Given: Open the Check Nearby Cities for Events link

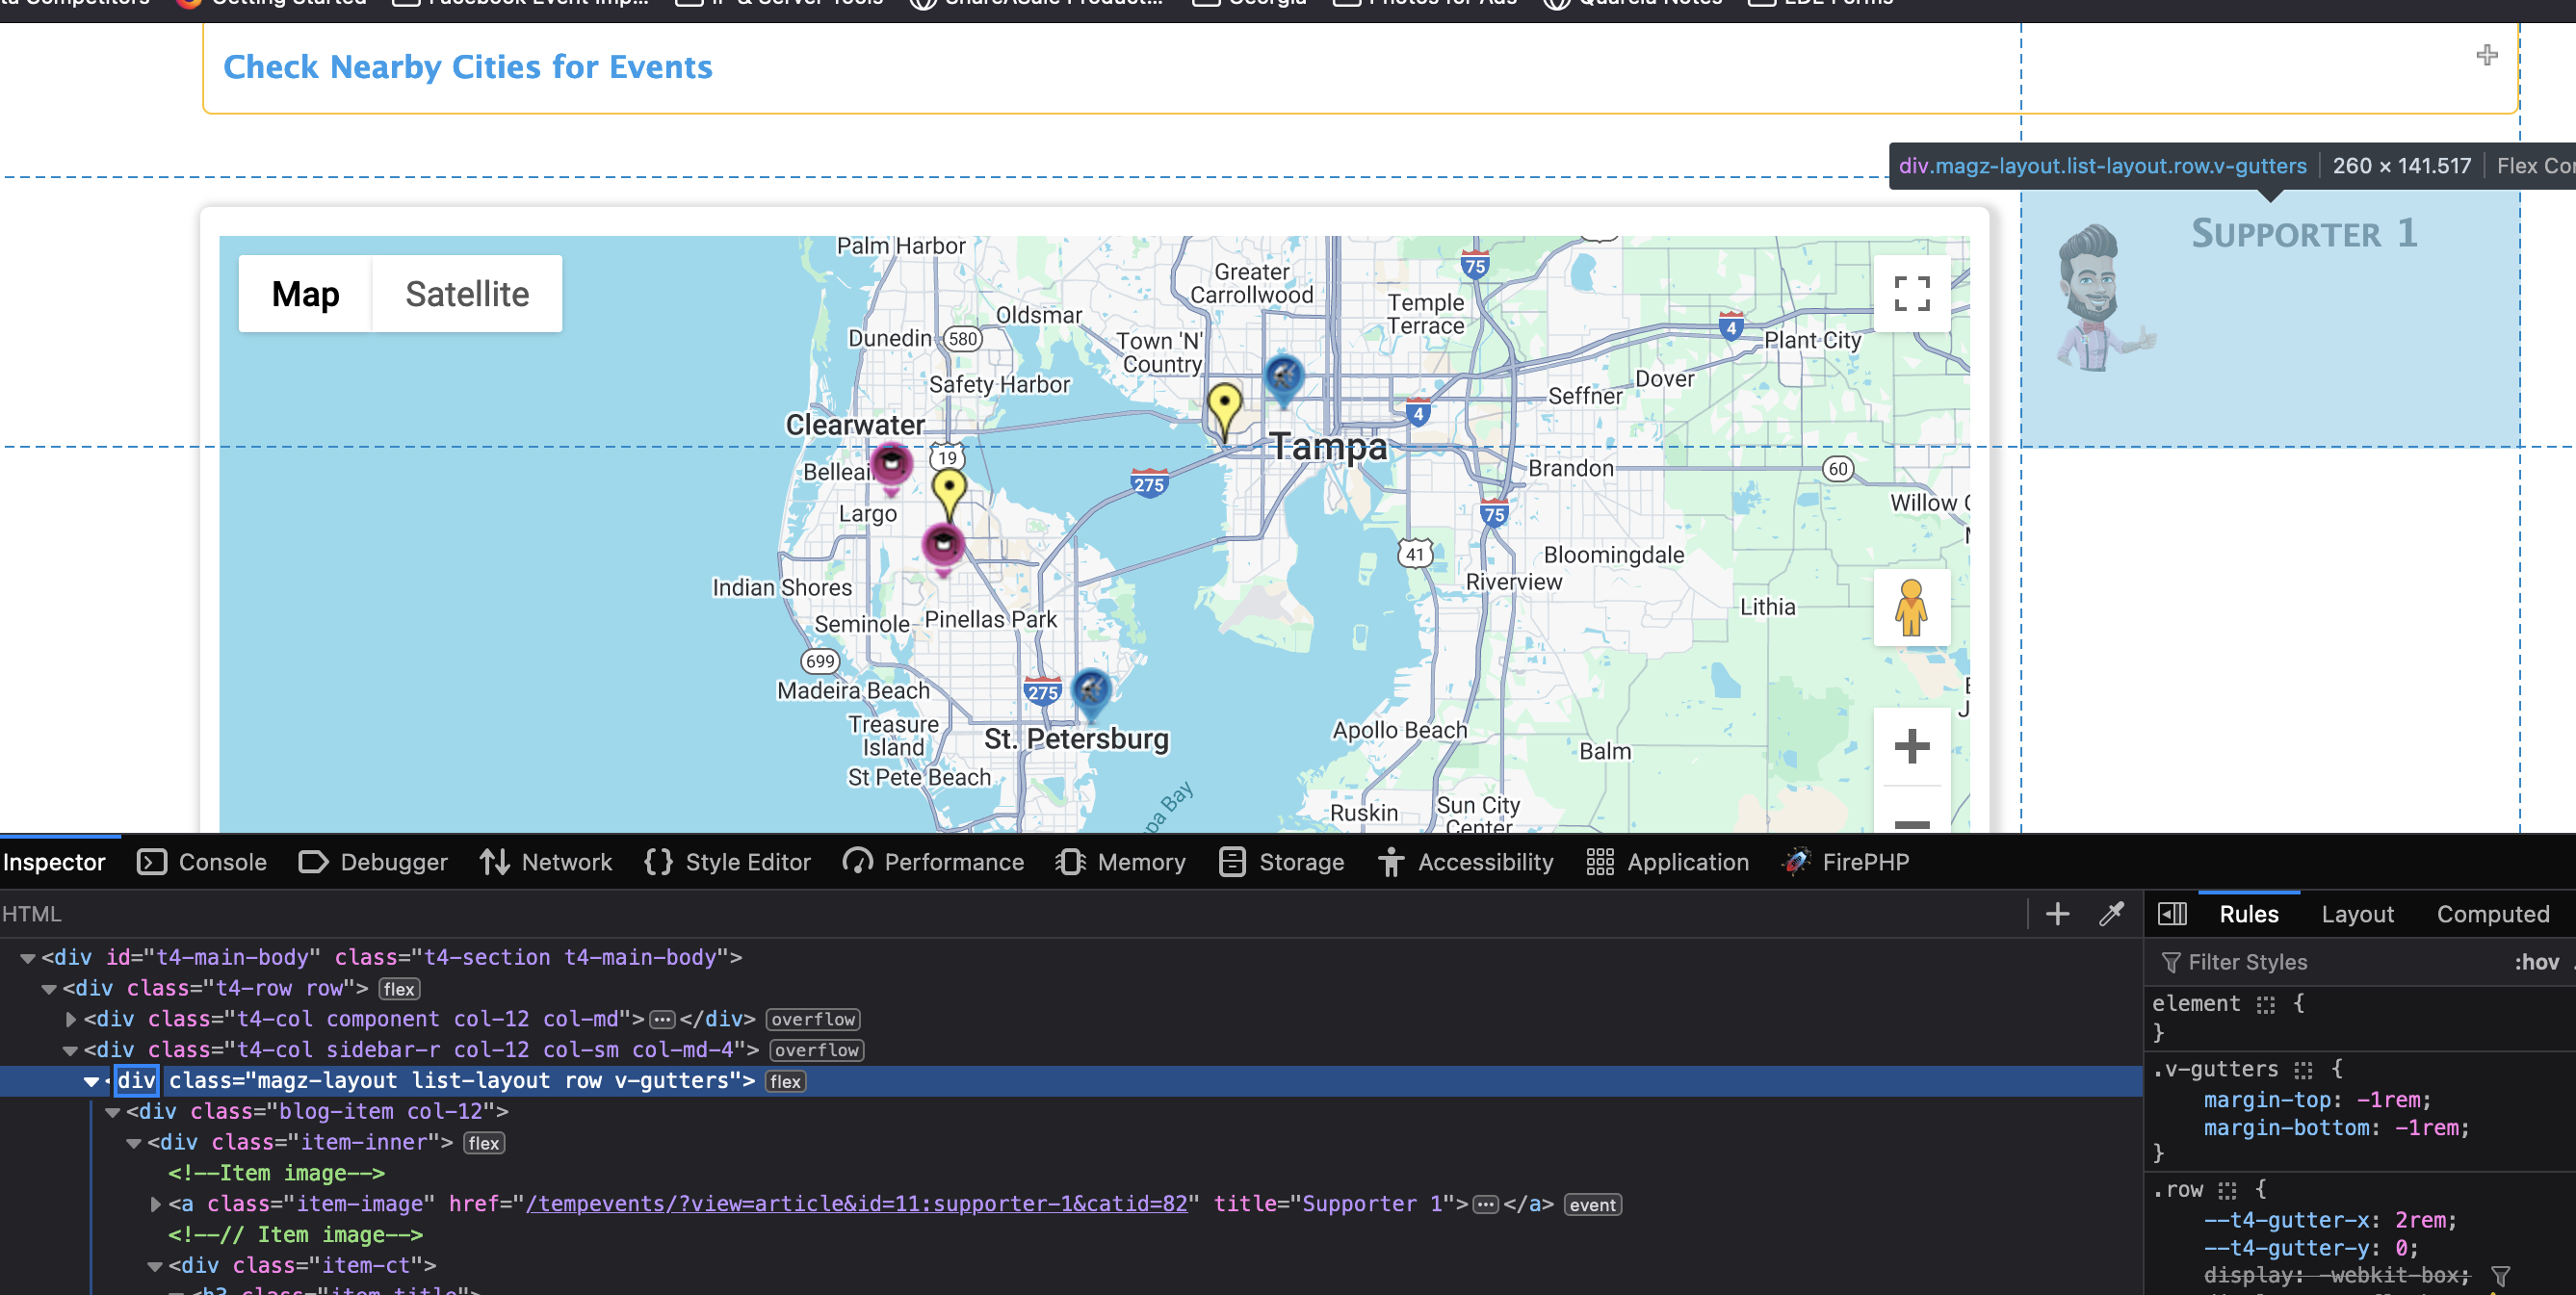Looking at the screenshot, I should pyautogui.click(x=467, y=67).
